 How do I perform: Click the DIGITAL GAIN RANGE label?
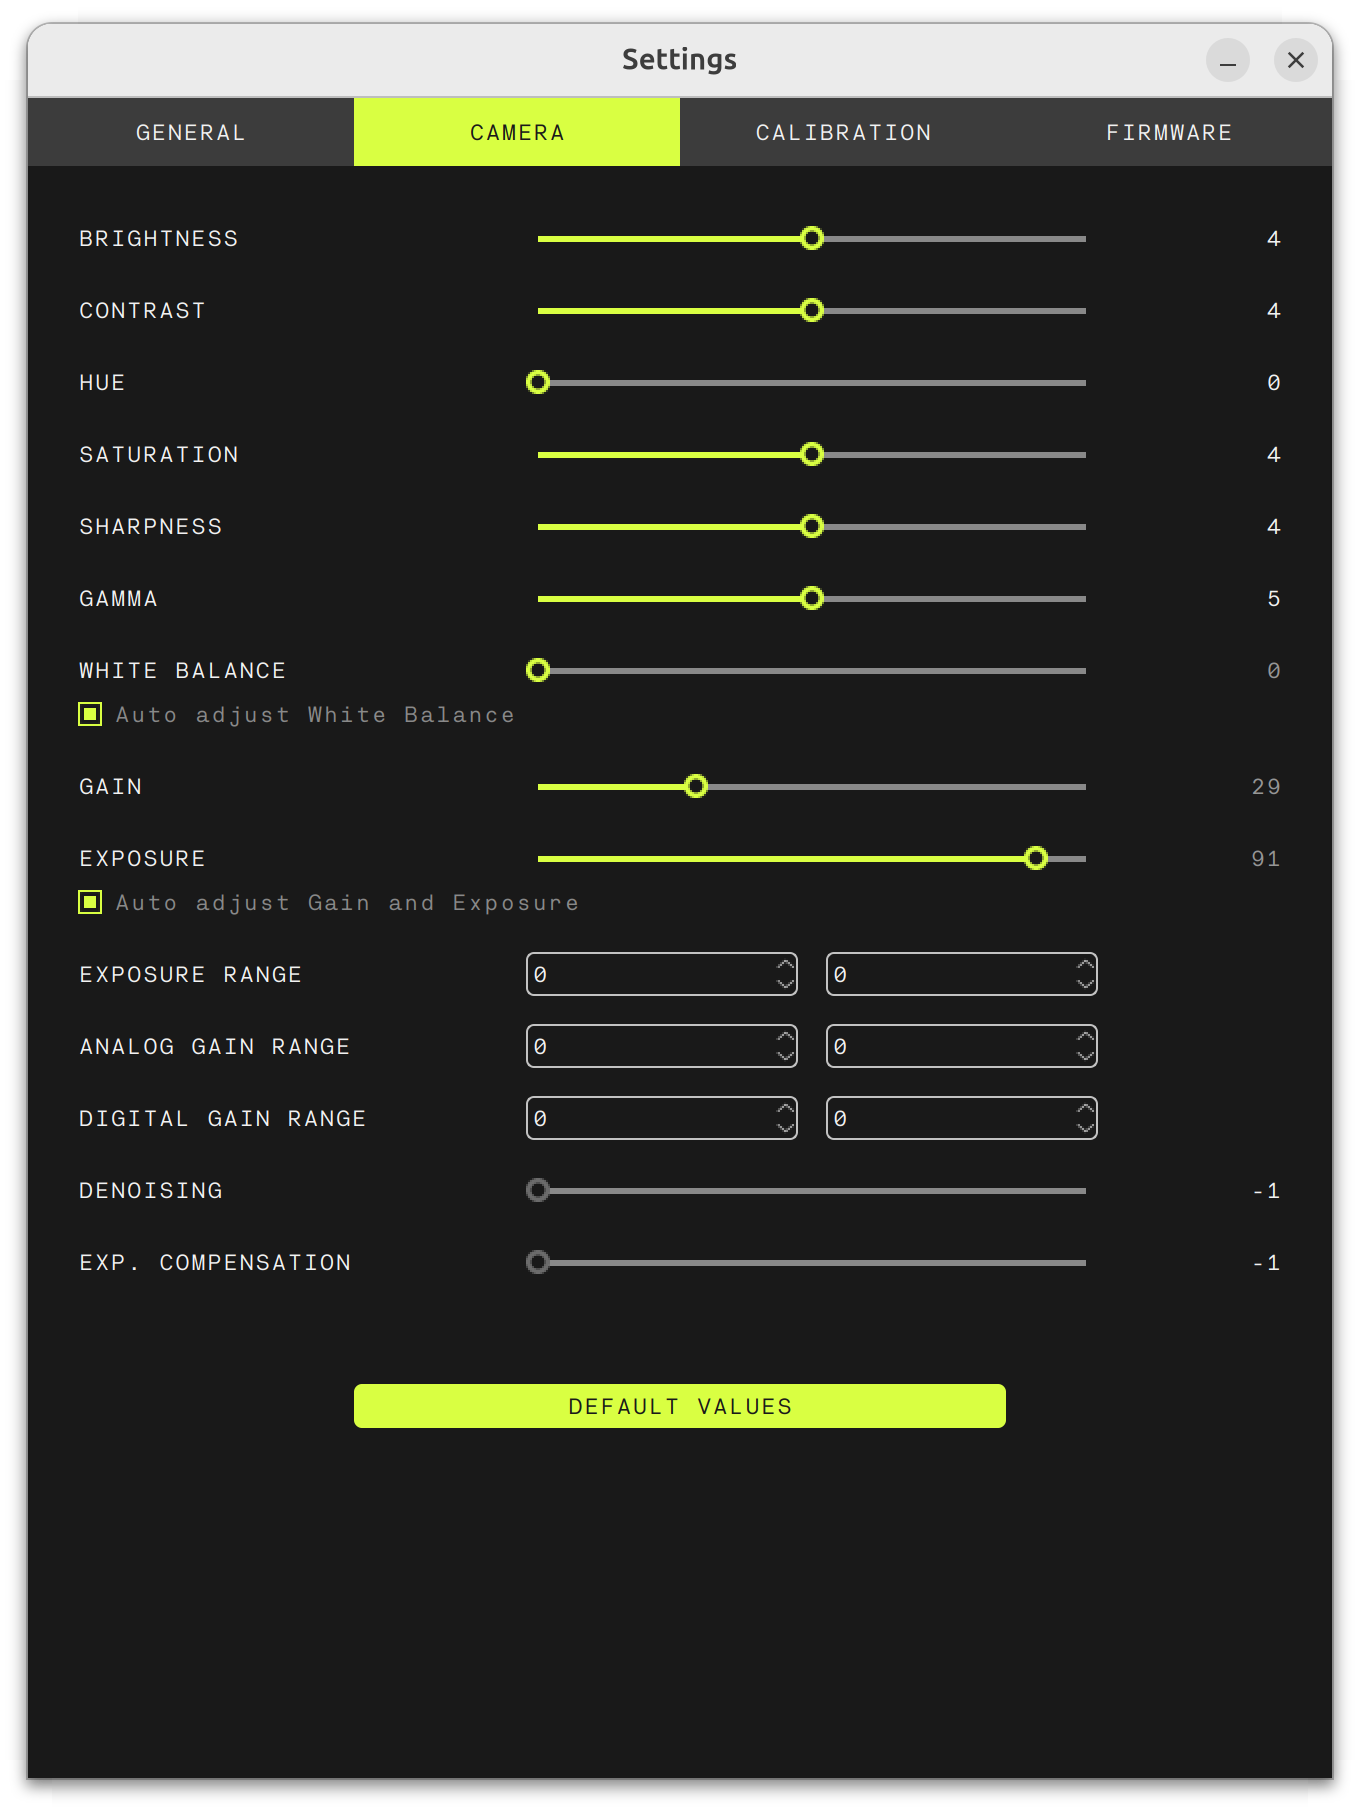(x=222, y=1118)
